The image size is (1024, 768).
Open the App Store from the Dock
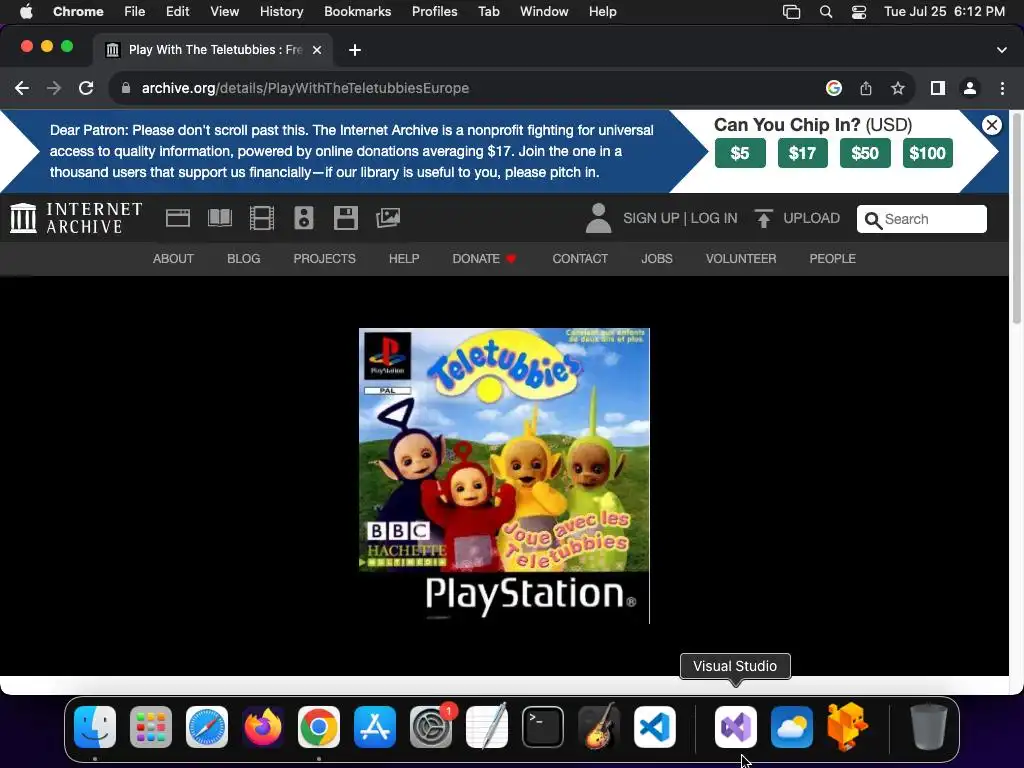coord(375,727)
